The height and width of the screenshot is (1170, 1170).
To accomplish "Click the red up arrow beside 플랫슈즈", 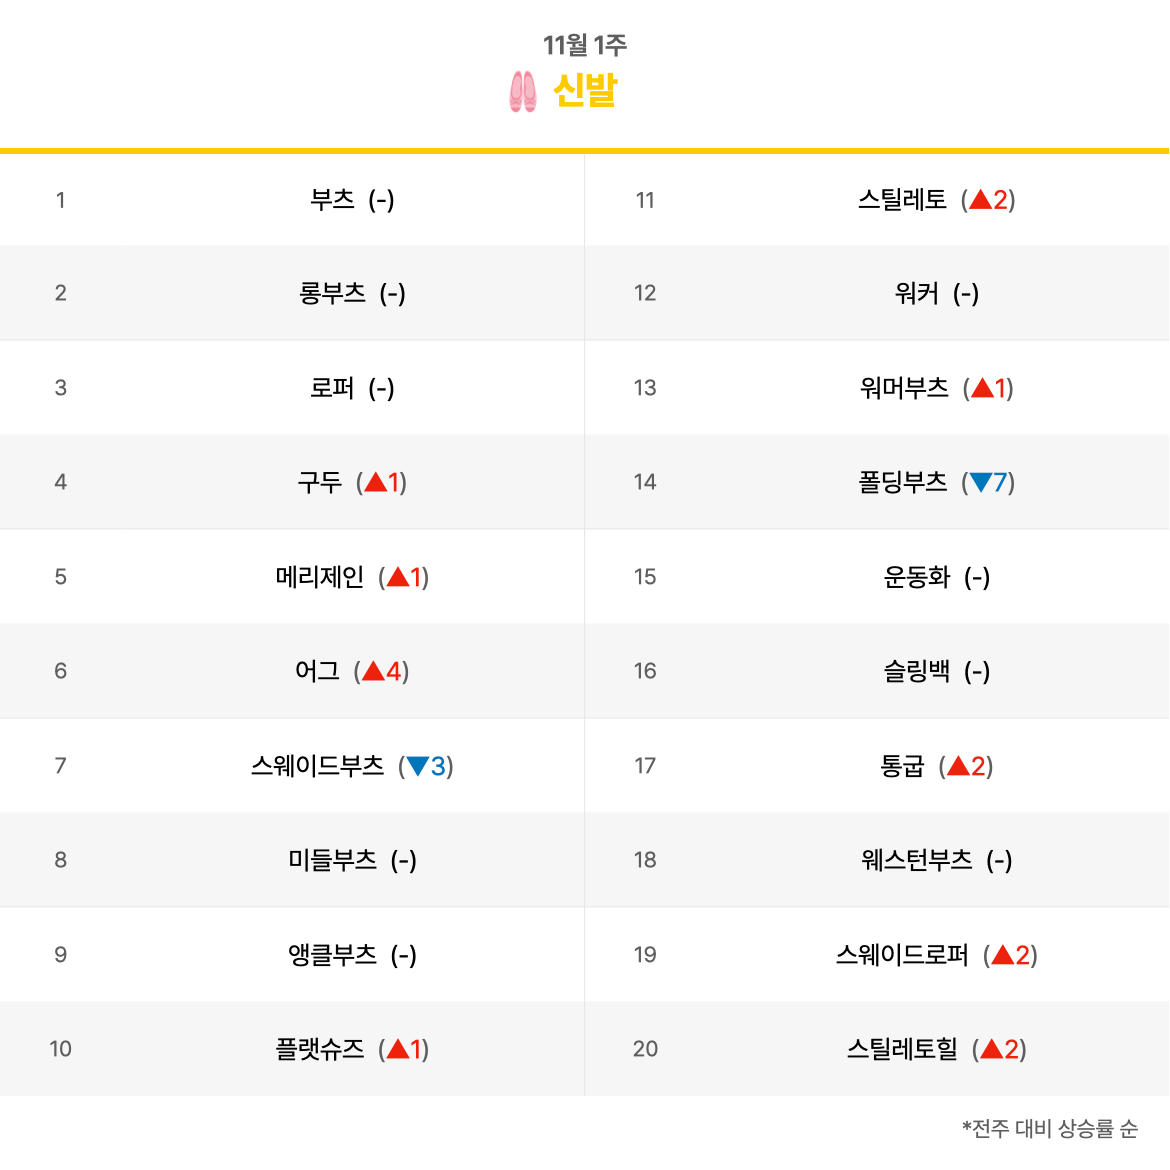I will (398, 1048).
